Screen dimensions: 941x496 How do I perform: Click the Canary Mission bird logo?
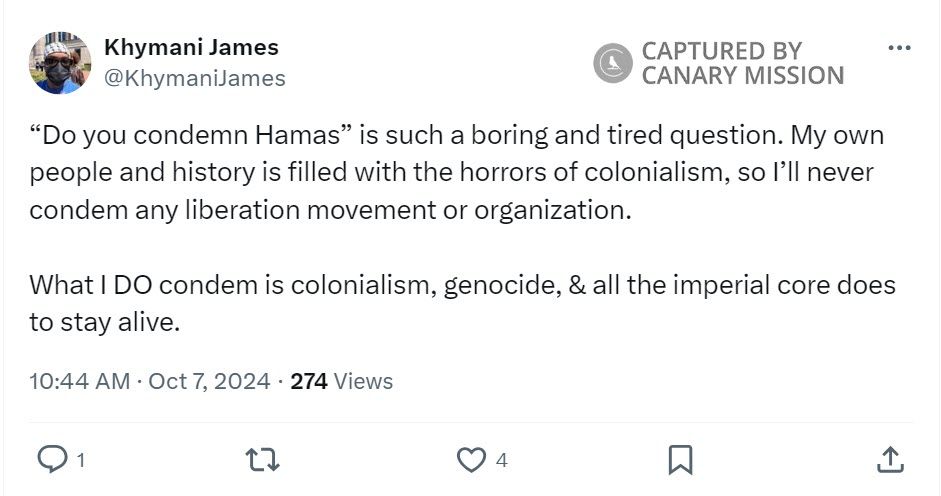(612, 63)
